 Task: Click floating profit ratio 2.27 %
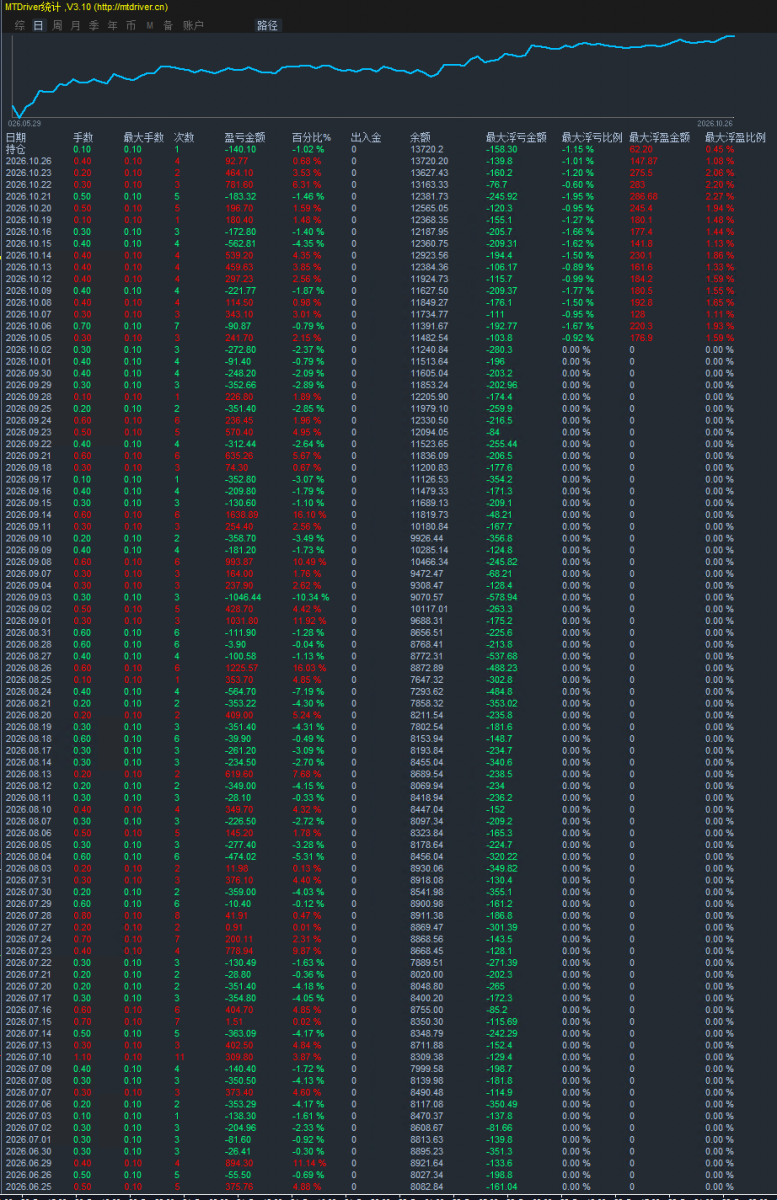pyautogui.click(x=720, y=196)
